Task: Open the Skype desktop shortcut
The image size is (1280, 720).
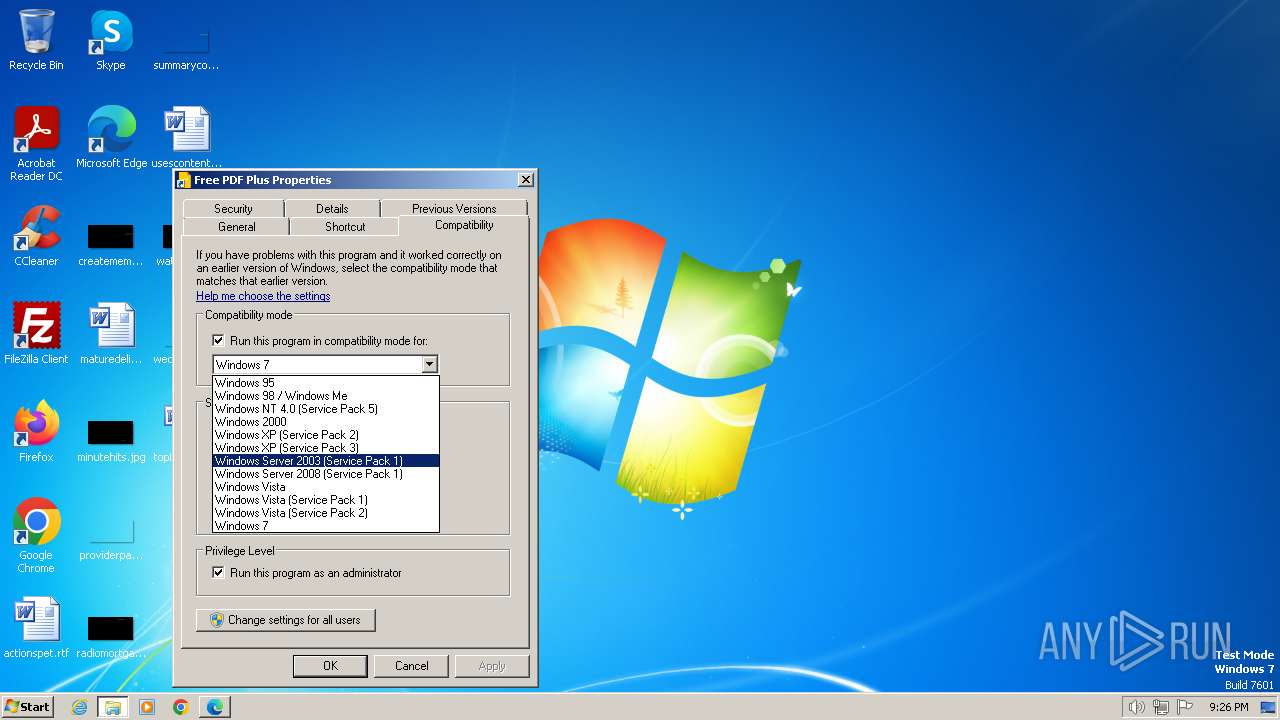Action: 110,40
